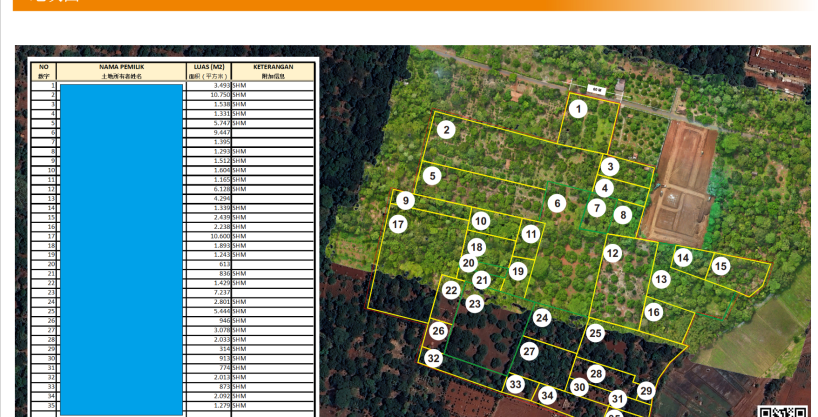Click the area value "2.801"
This screenshot has height=417, width=818.
pyautogui.click(x=222, y=302)
